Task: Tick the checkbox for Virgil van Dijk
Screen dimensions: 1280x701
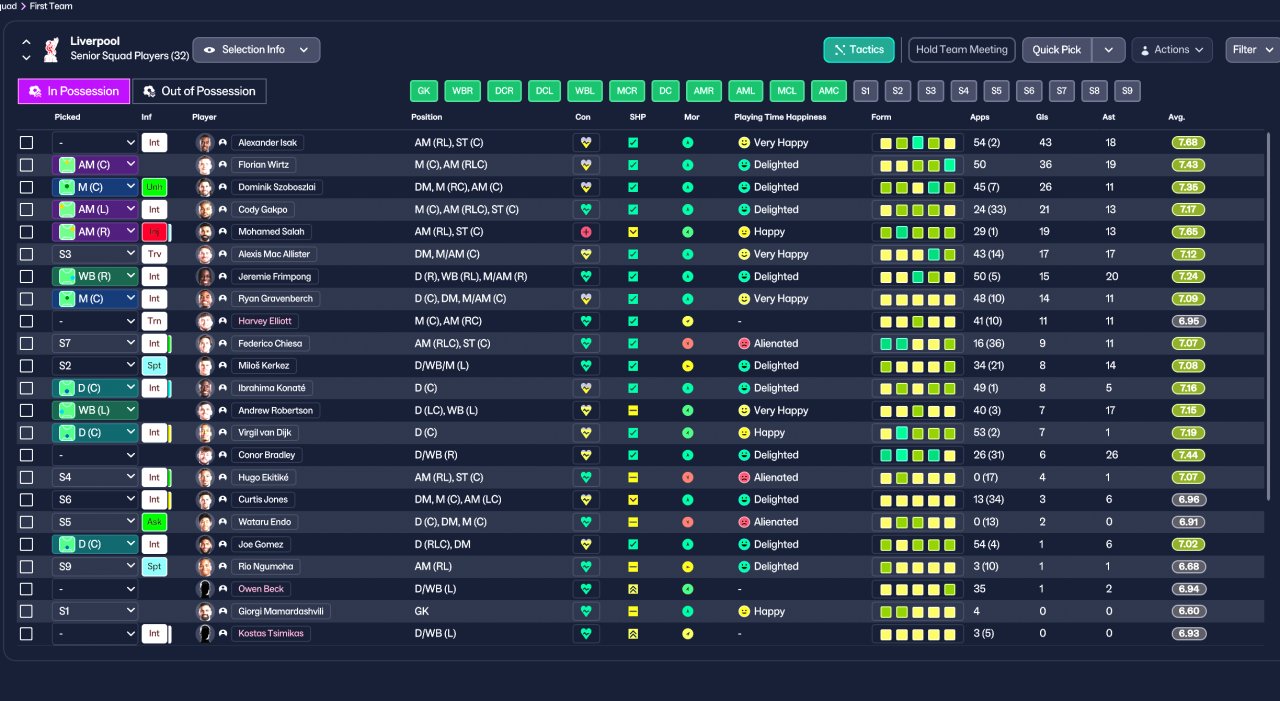Action: point(27,433)
